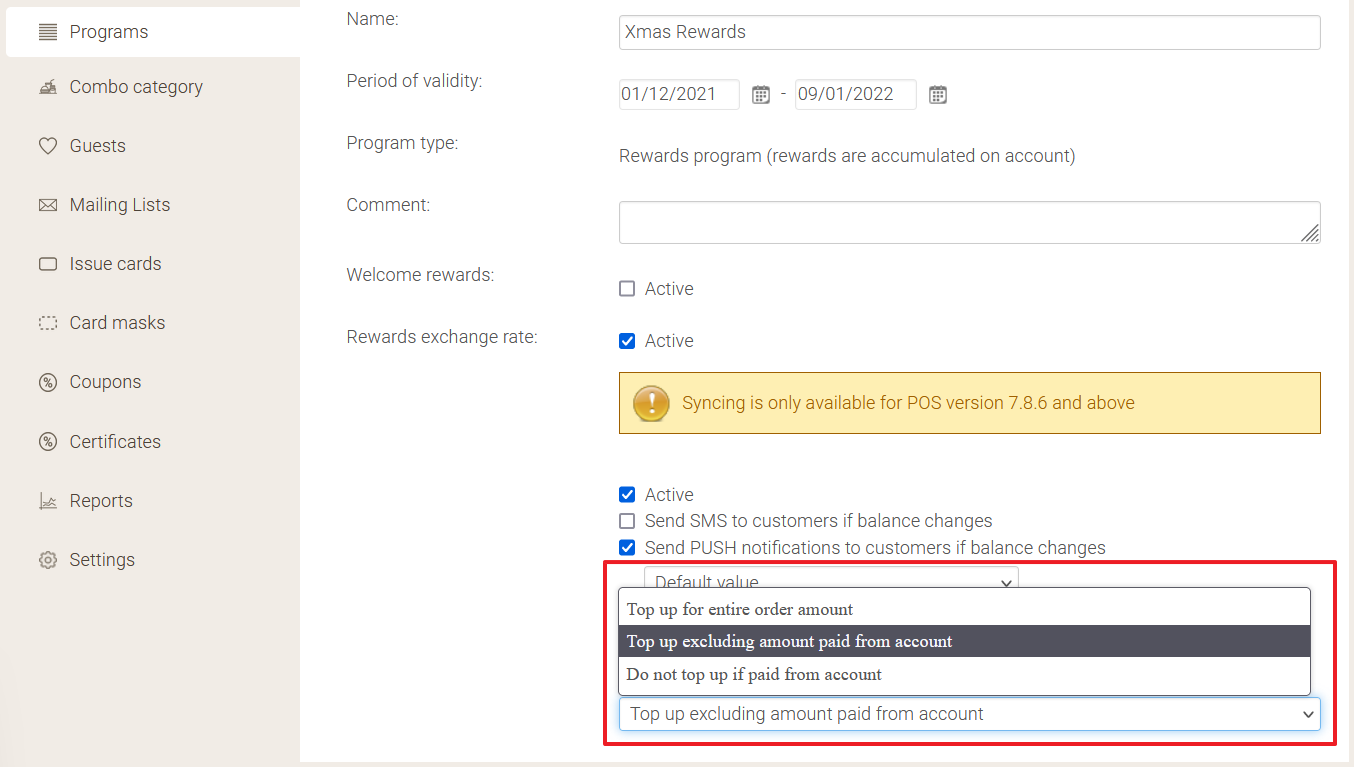Viewport: 1354px width, 767px height.
Task: Click the Combo category icon
Action: pos(47,88)
